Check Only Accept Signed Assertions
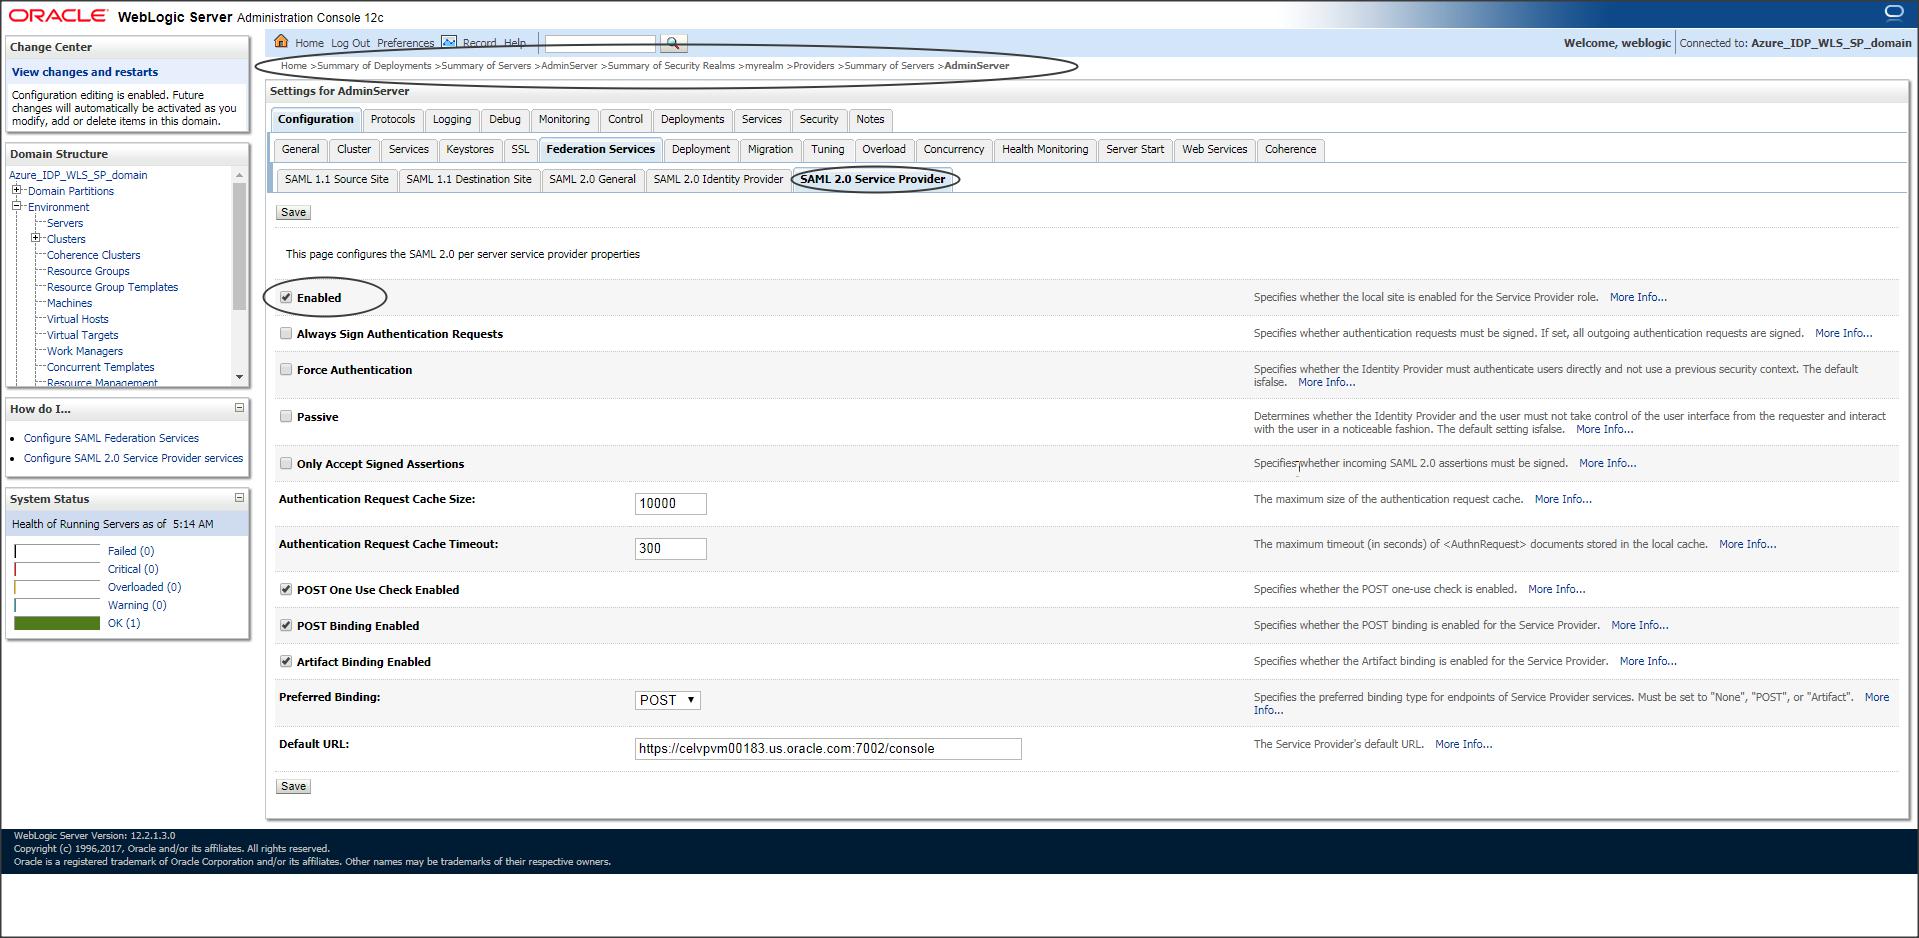This screenshot has height=938, width=1919. (x=286, y=463)
